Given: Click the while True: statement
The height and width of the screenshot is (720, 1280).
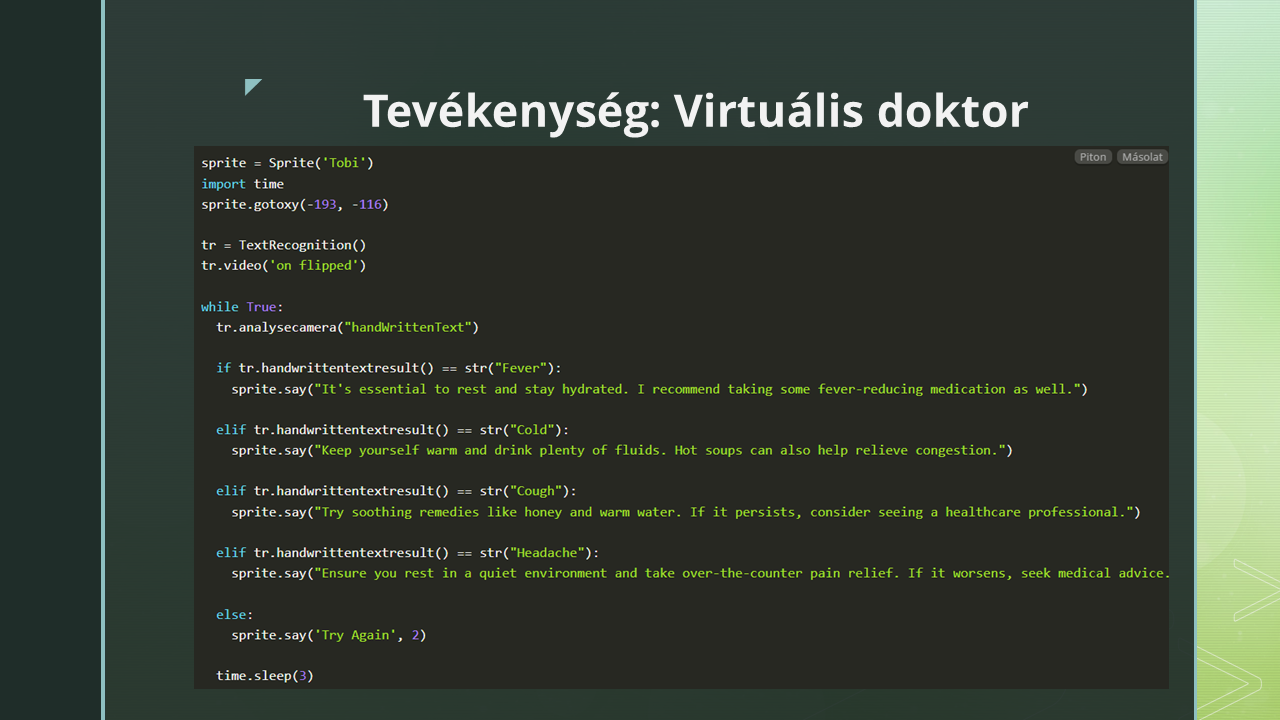Looking at the screenshot, I should (242, 307).
